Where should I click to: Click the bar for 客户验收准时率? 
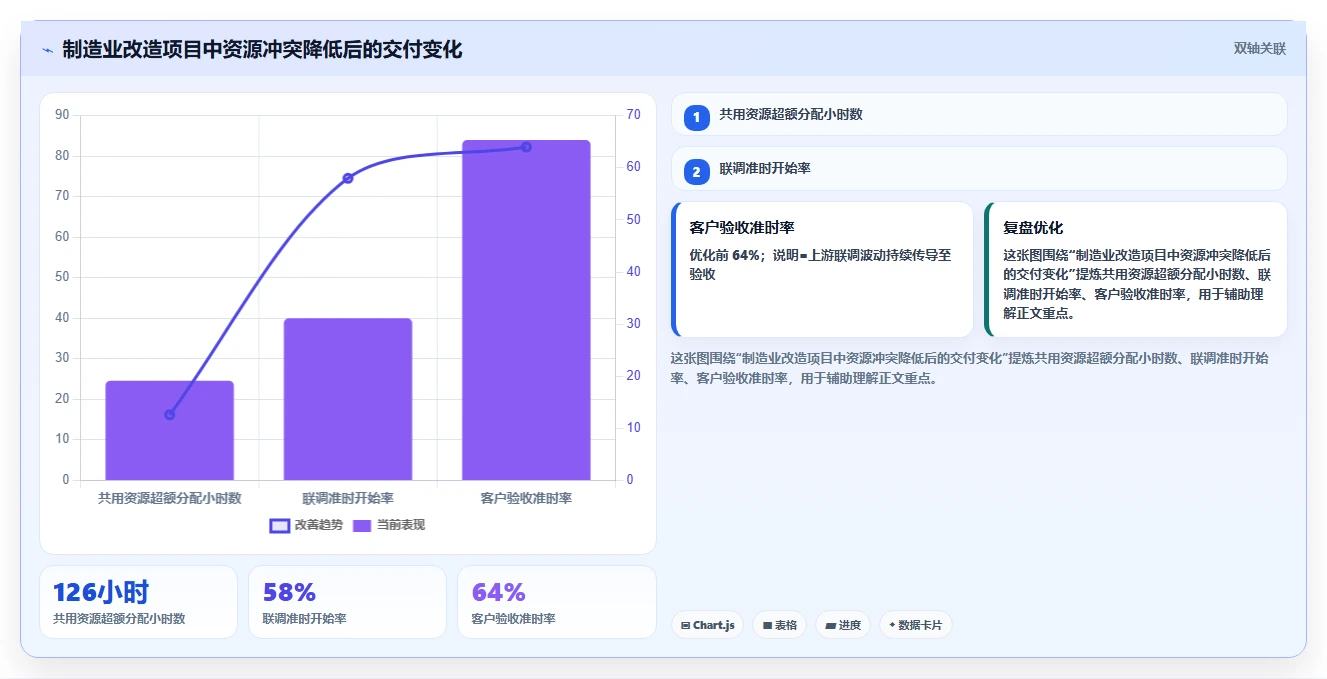526,310
